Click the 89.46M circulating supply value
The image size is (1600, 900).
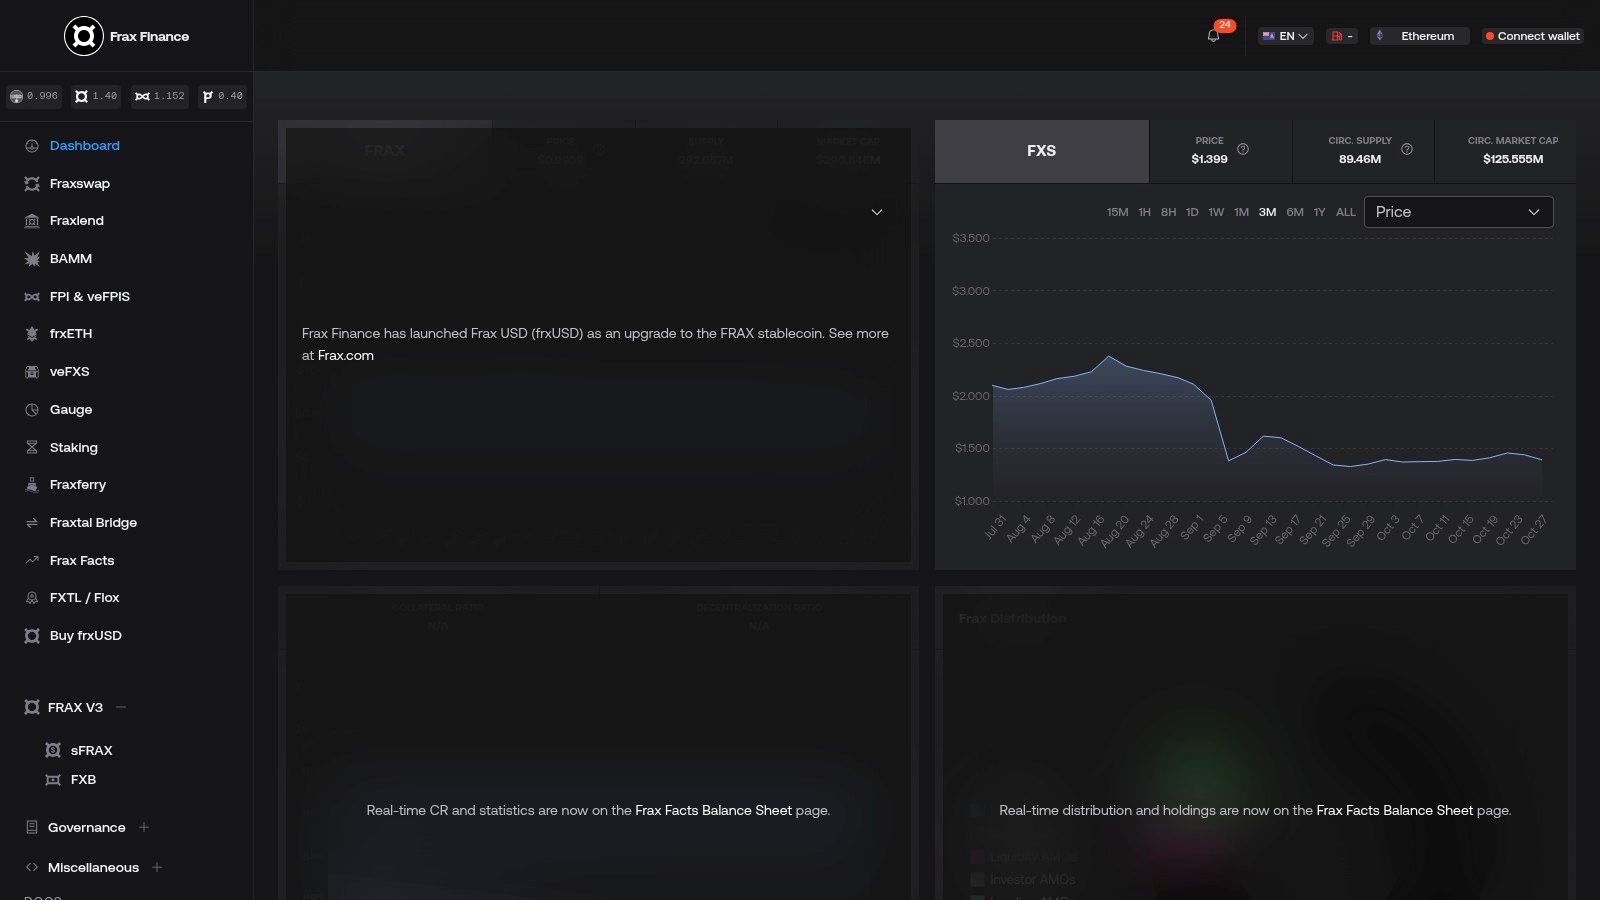click(x=1360, y=159)
